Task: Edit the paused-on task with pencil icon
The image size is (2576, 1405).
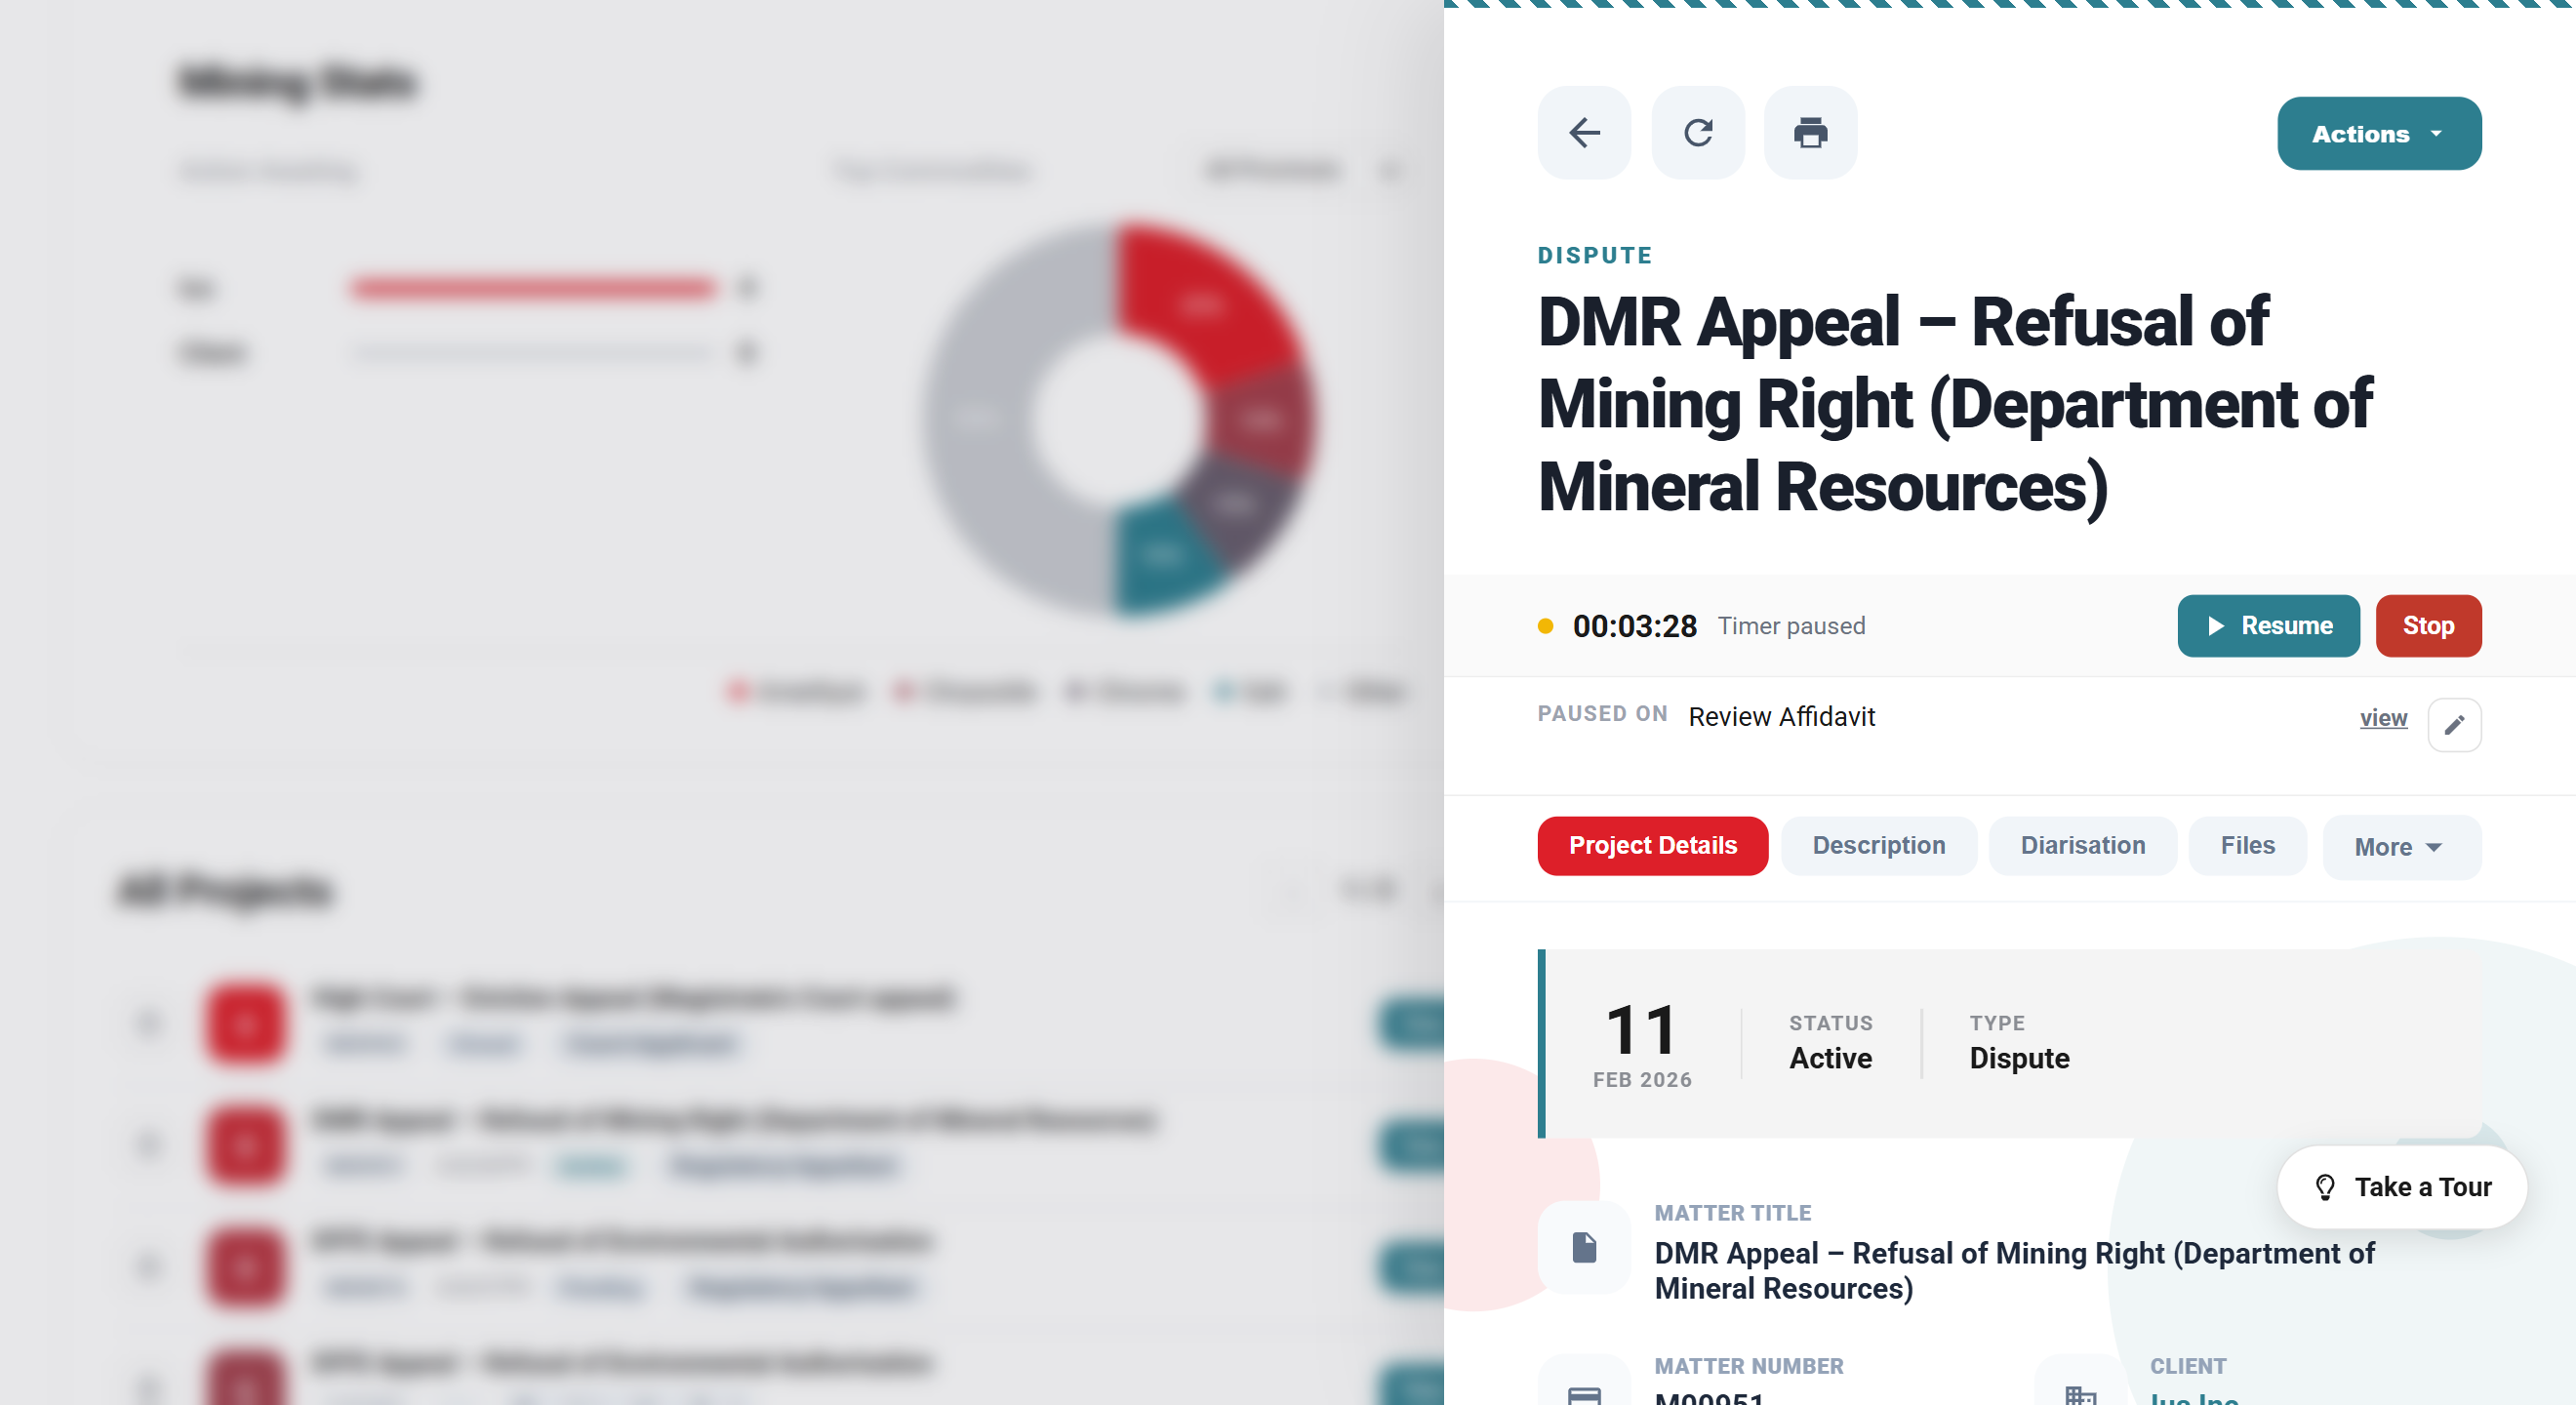Action: pos(2454,724)
